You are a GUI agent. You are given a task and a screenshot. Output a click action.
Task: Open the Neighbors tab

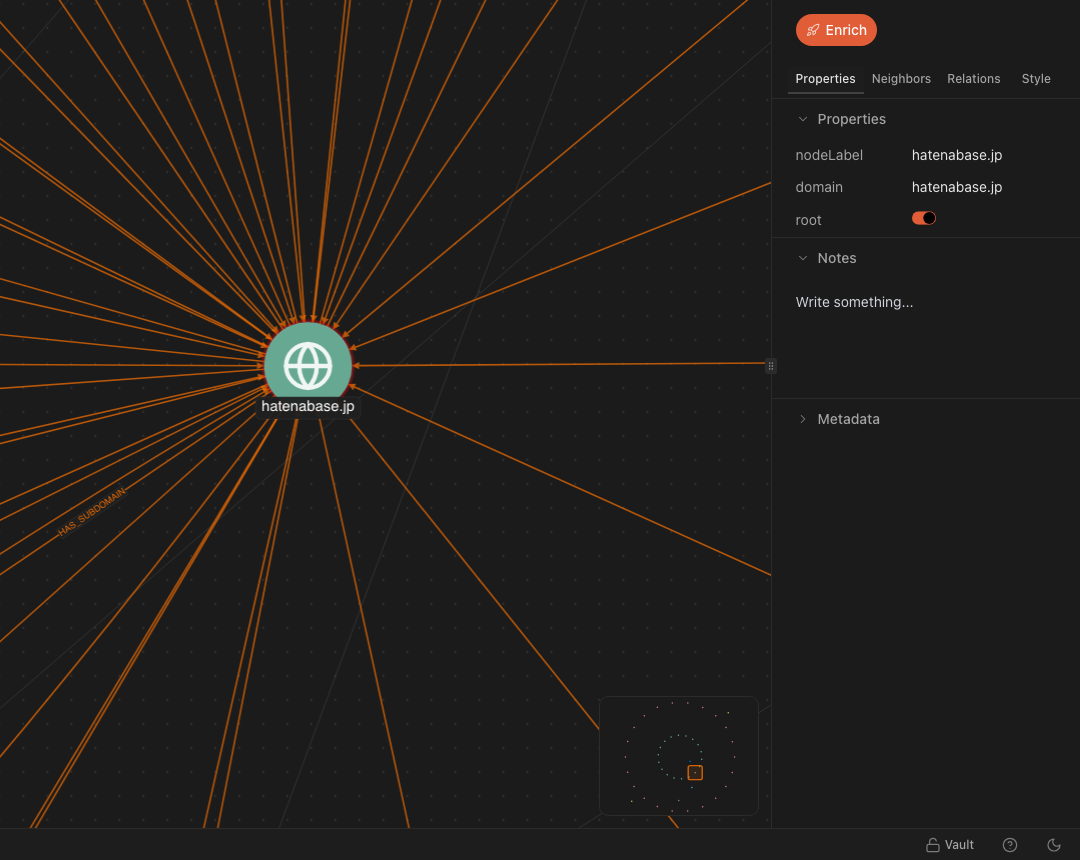coord(901,78)
